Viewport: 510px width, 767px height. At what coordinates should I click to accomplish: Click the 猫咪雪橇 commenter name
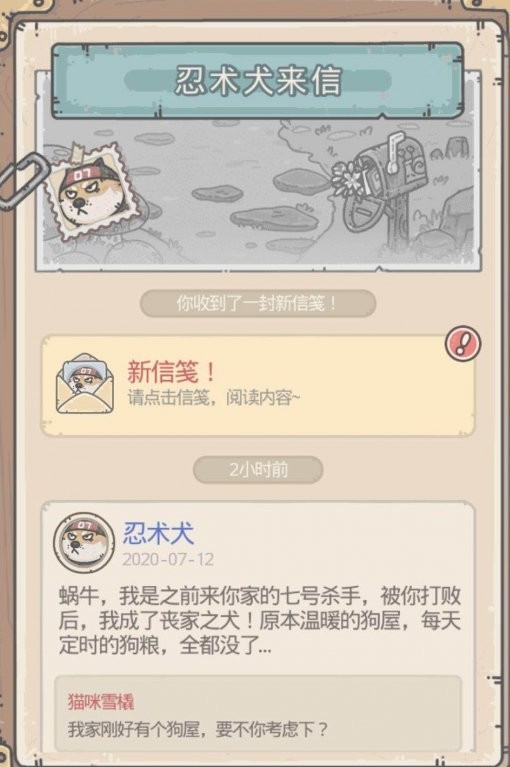point(101,701)
